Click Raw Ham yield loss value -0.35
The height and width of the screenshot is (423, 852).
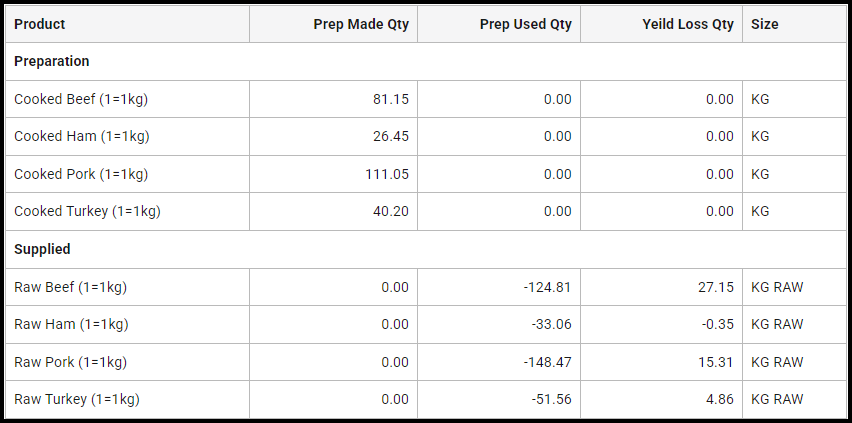point(716,324)
